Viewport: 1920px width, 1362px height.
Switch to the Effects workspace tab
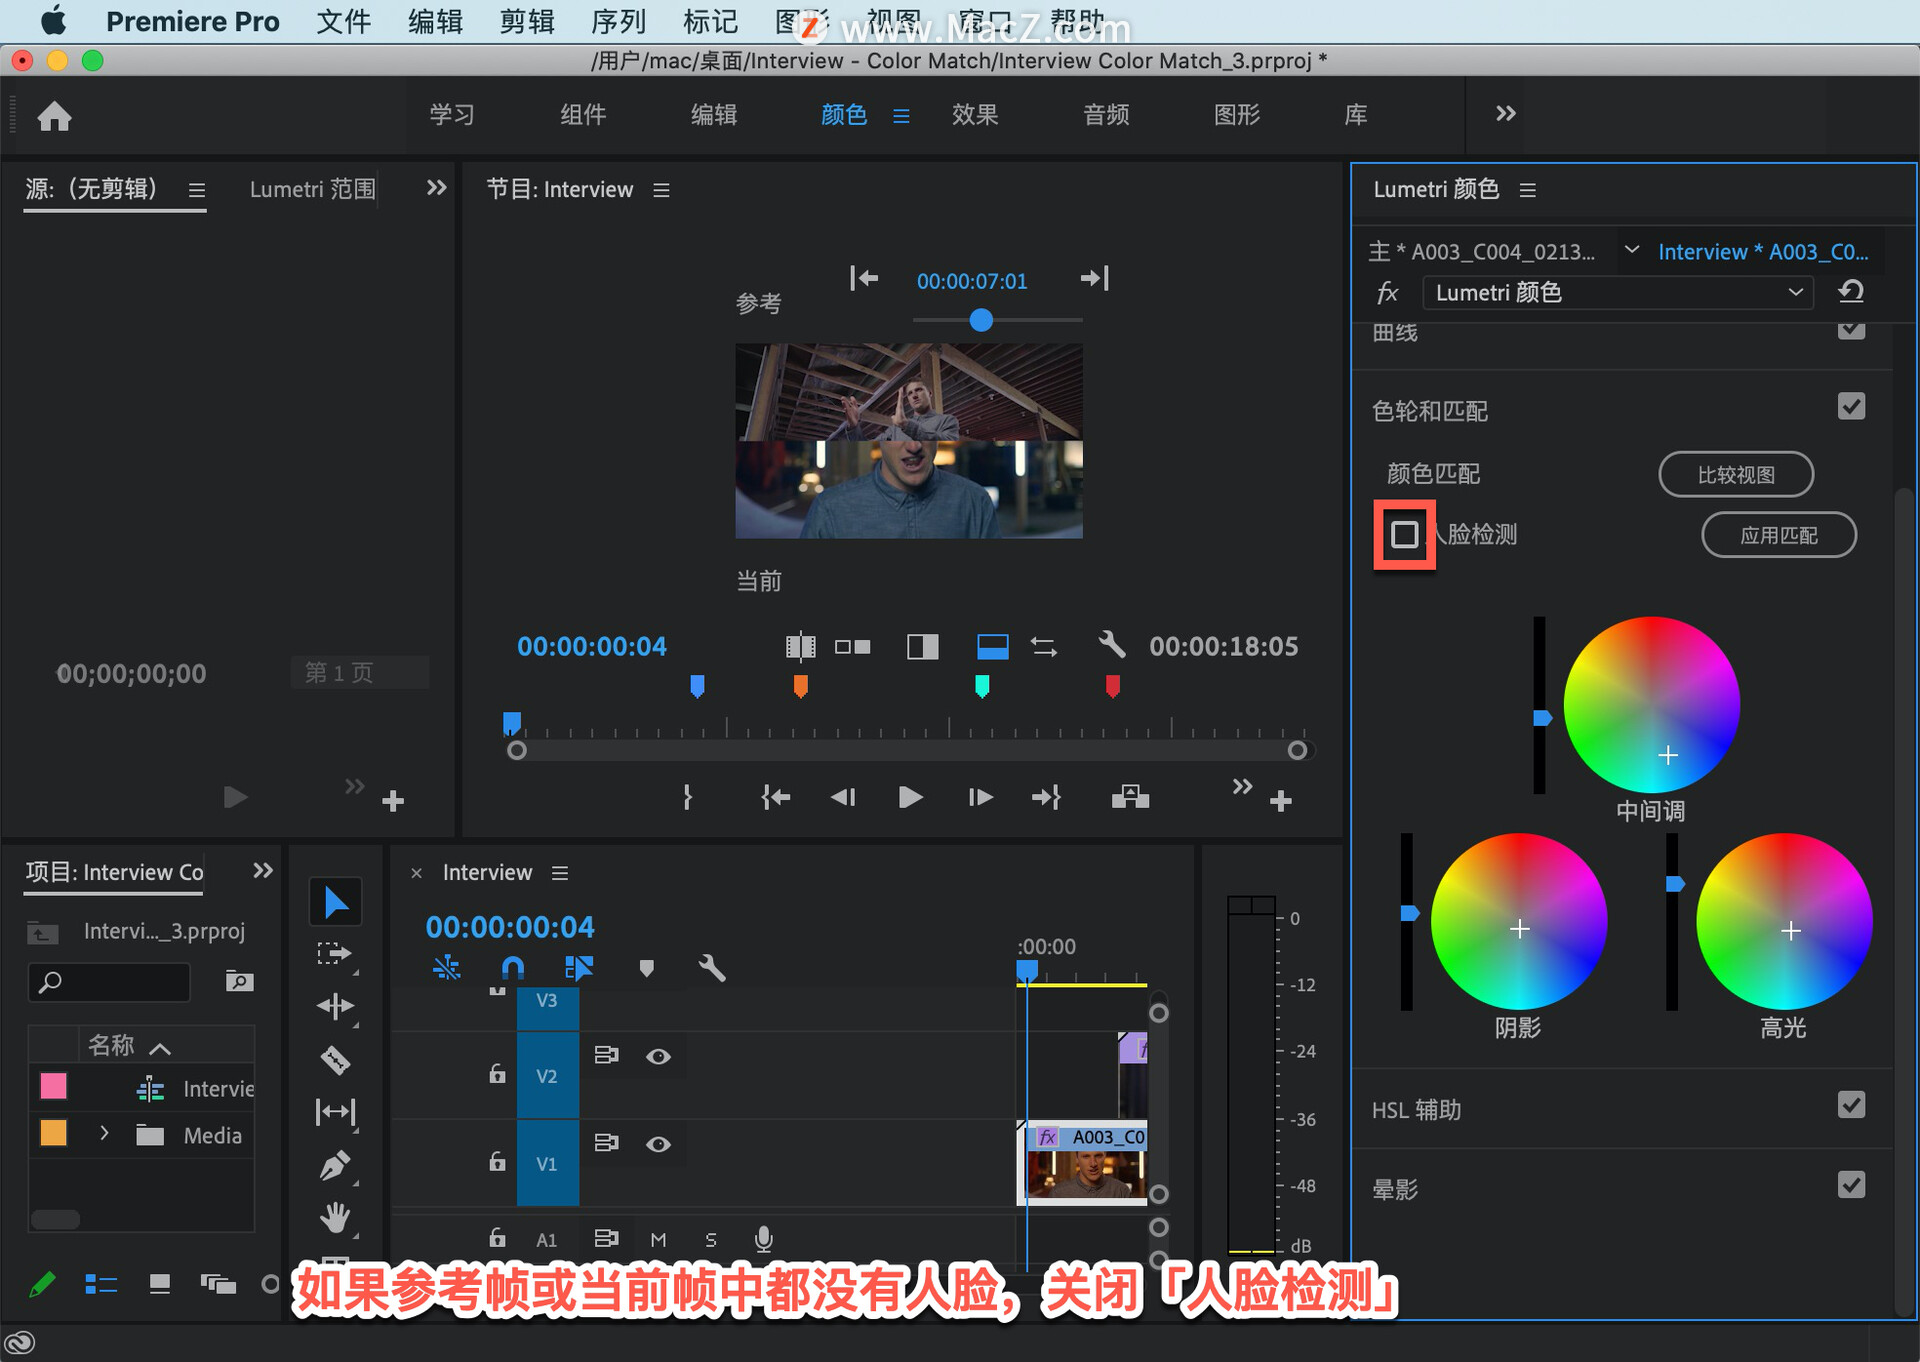[x=975, y=114]
